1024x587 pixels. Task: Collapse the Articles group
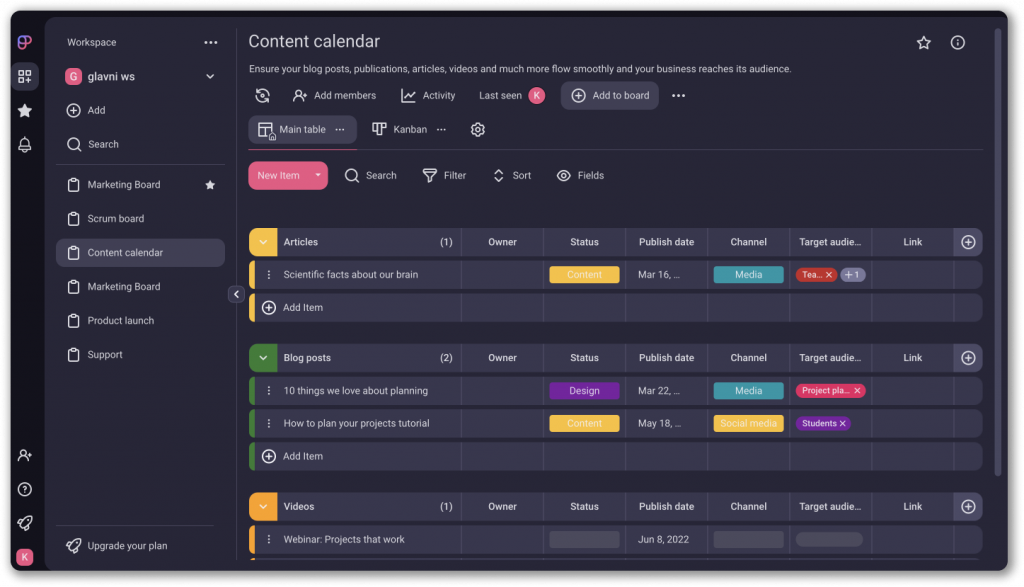(263, 242)
